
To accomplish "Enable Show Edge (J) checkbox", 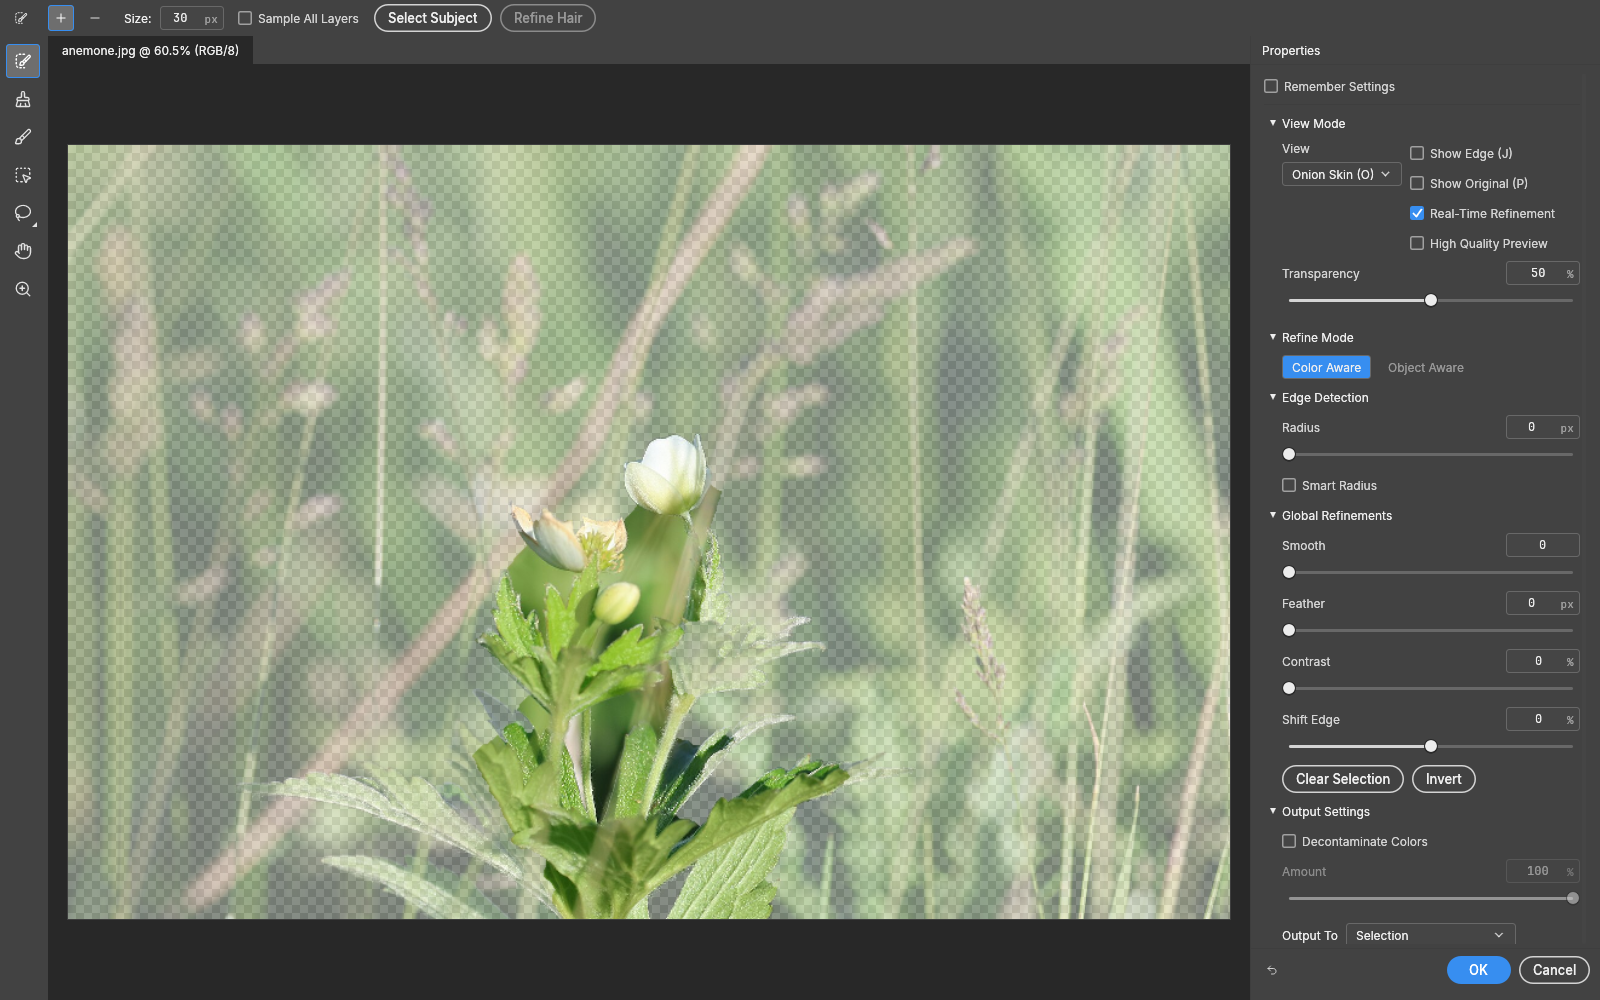I will [1417, 153].
